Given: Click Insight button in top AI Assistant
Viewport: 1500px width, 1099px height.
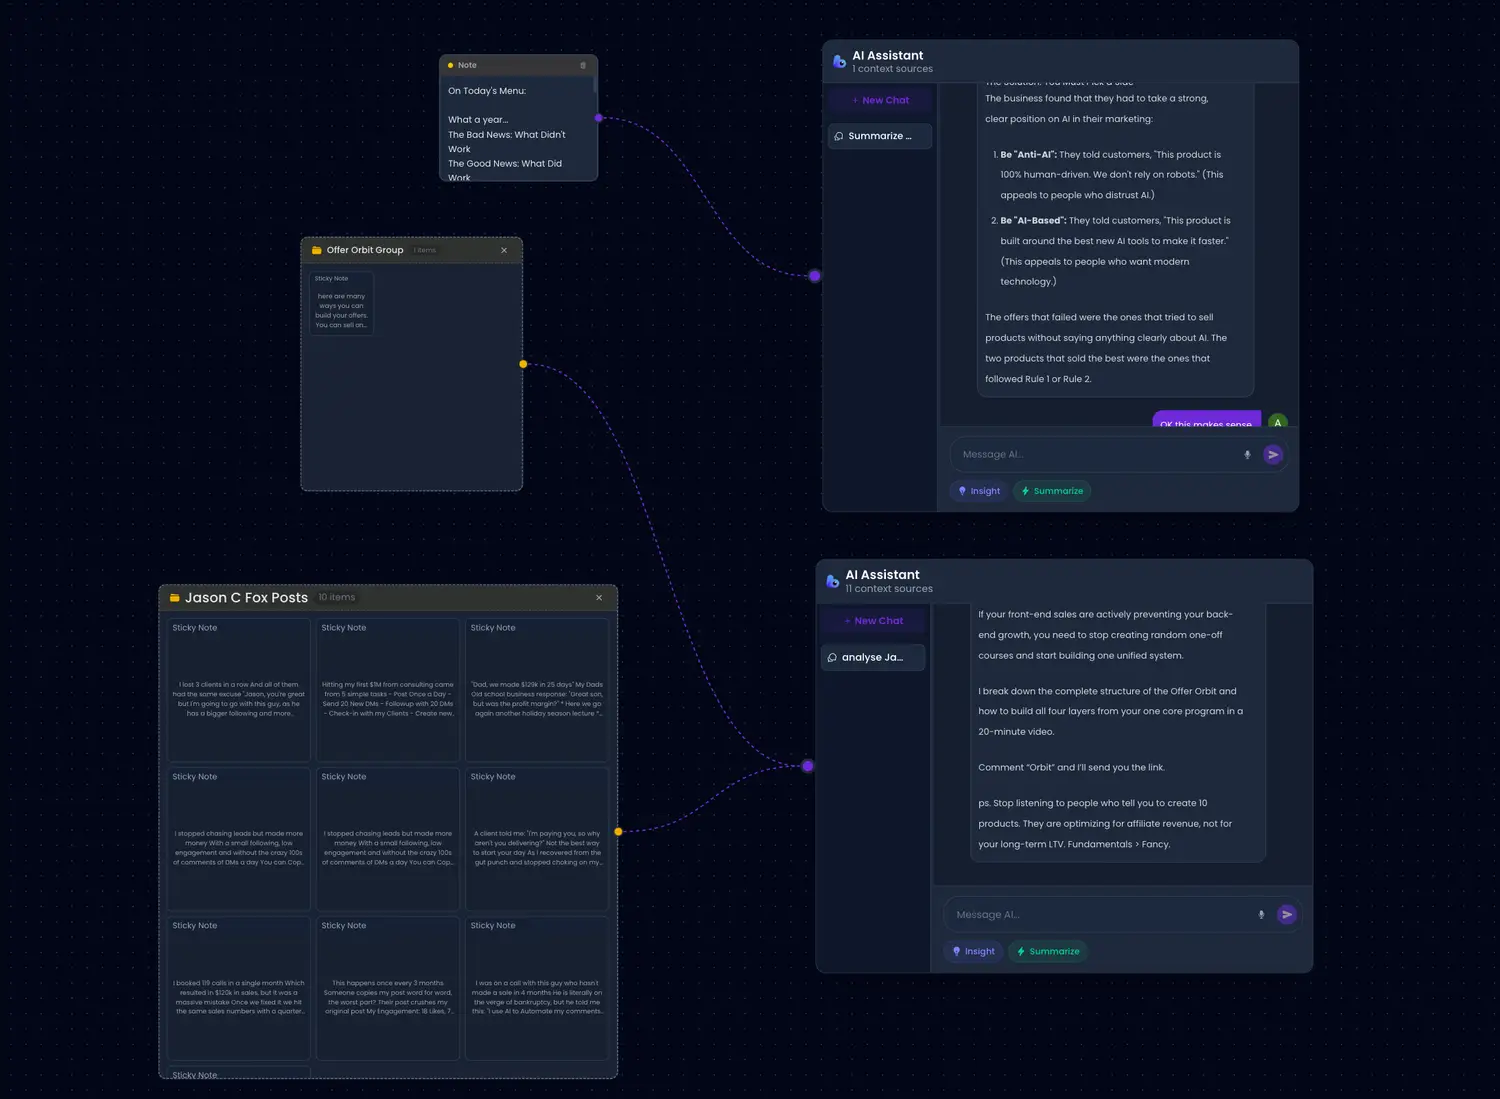Looking at the screenshot, I should pos(979,491).
